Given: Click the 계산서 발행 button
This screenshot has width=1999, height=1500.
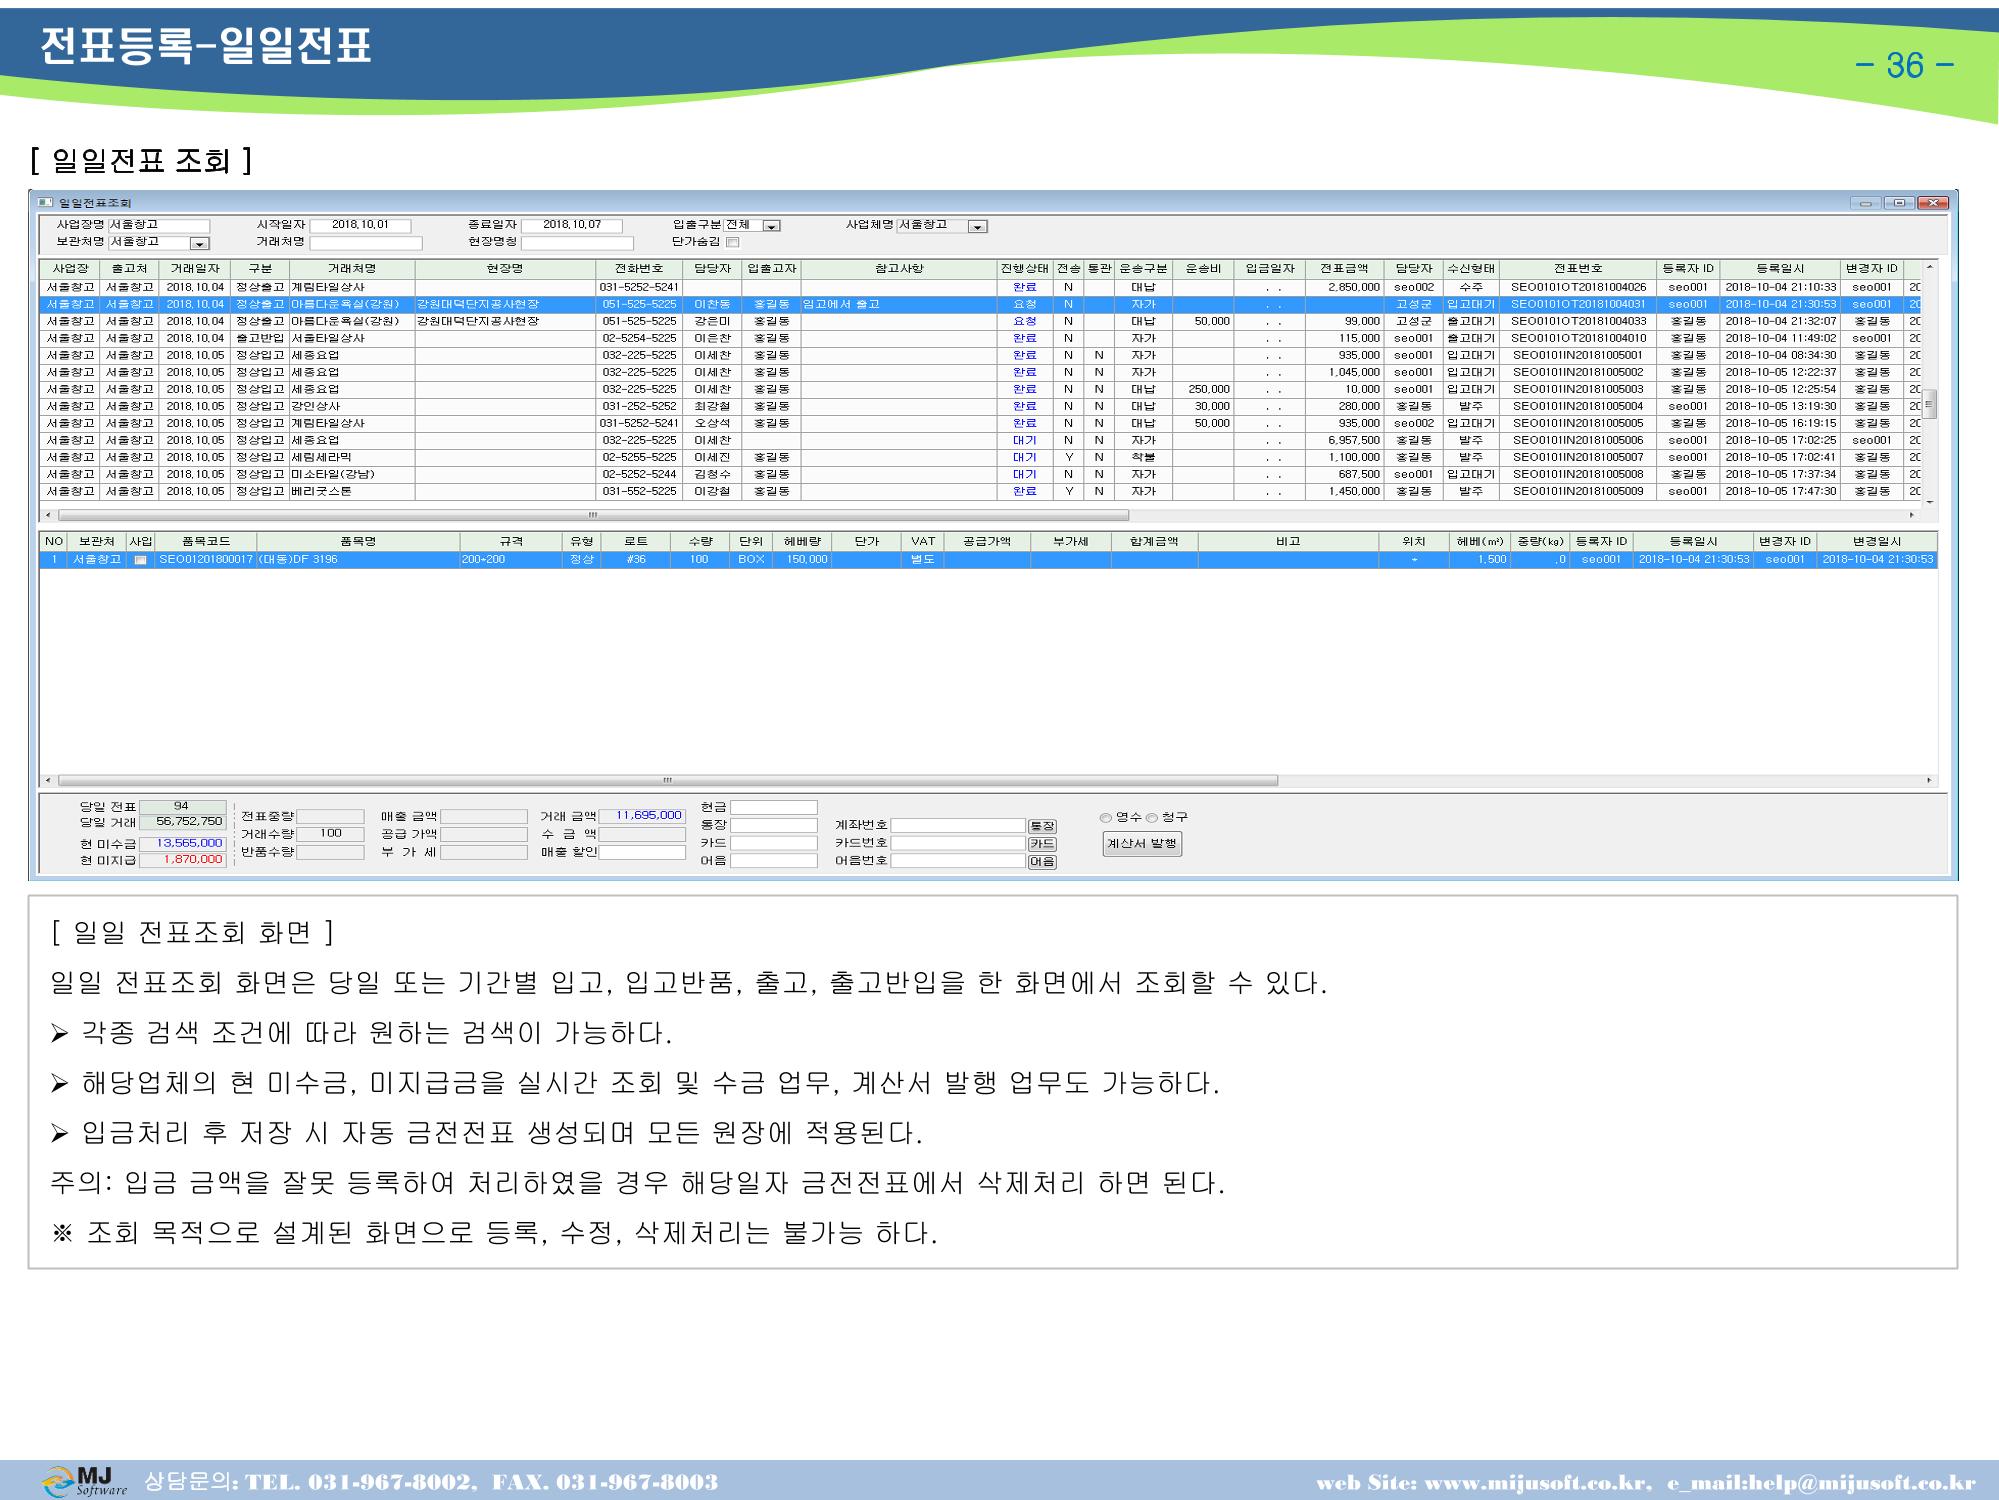Looking at the screenshot, I should pyautogui.click(x=1142, y=844).
